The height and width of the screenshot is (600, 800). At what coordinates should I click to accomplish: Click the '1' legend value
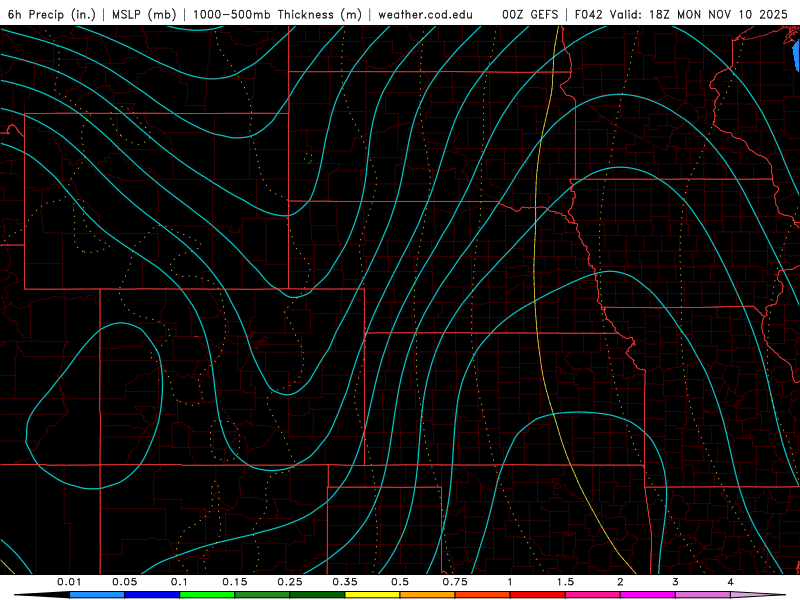coord(510,582)
